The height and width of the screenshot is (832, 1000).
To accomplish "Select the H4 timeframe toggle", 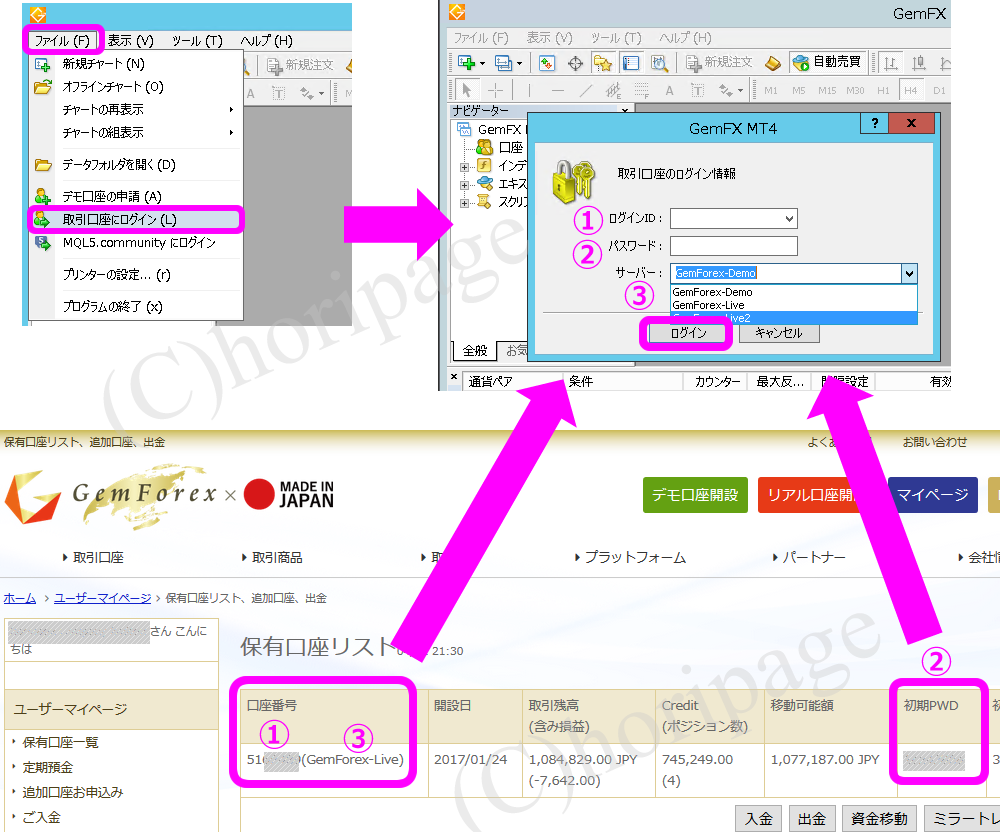I will click(910, 90).
